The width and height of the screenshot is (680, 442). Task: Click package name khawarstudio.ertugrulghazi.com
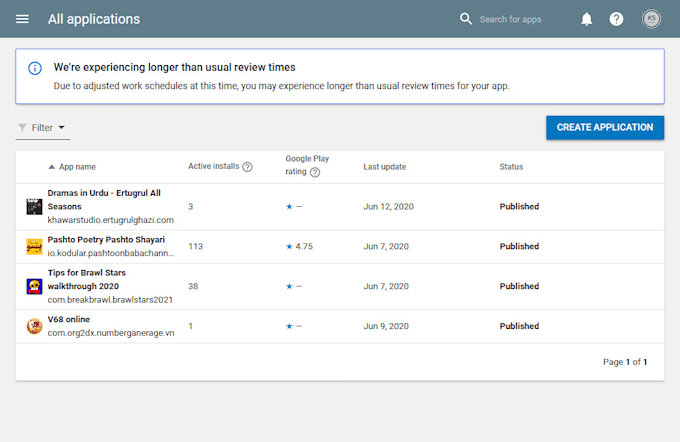(x=111, y=220)
